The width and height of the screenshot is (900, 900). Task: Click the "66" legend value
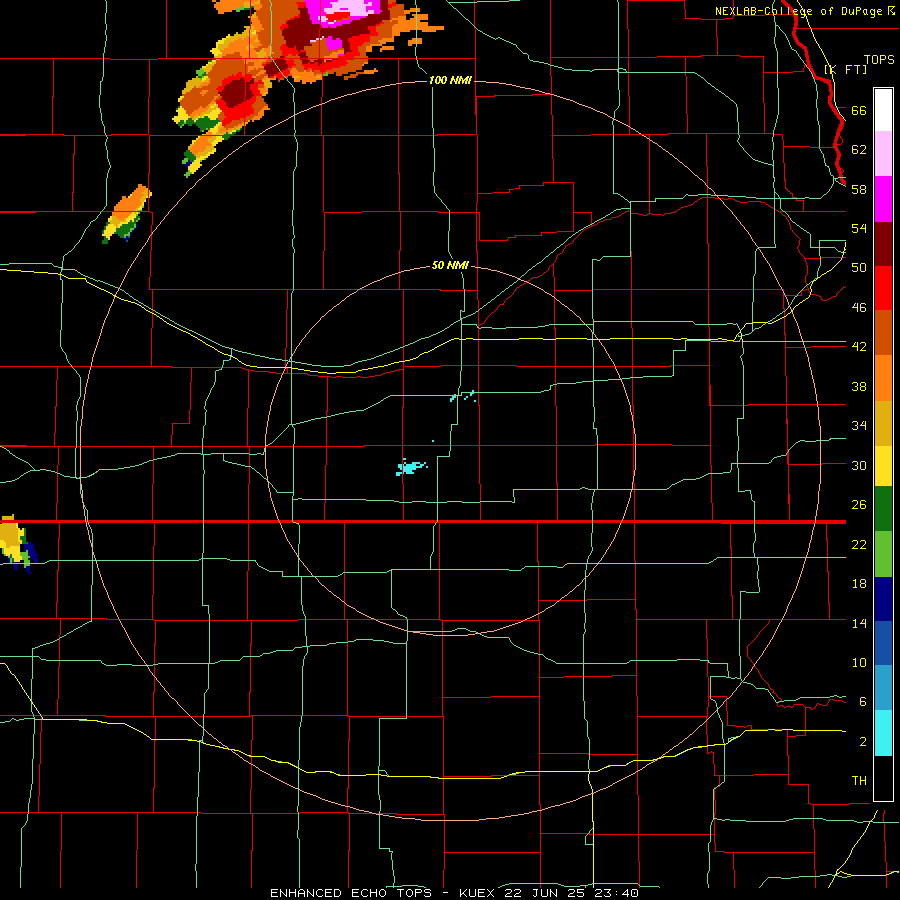[x=859, y=110]
